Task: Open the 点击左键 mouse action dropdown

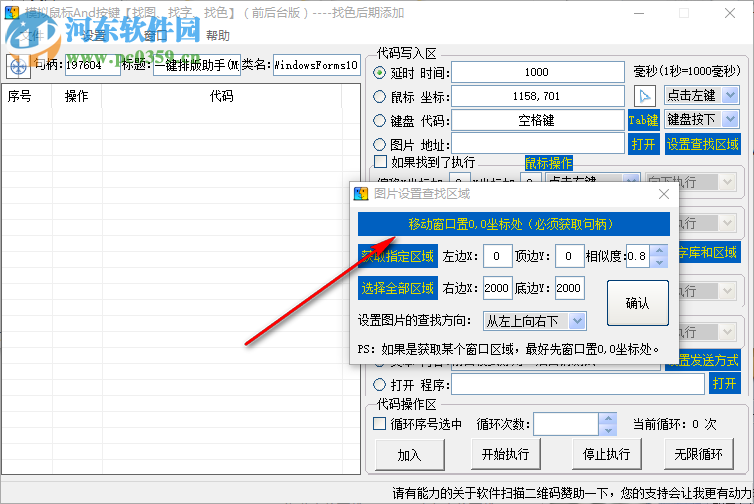Action: click(x=730, y=95)
